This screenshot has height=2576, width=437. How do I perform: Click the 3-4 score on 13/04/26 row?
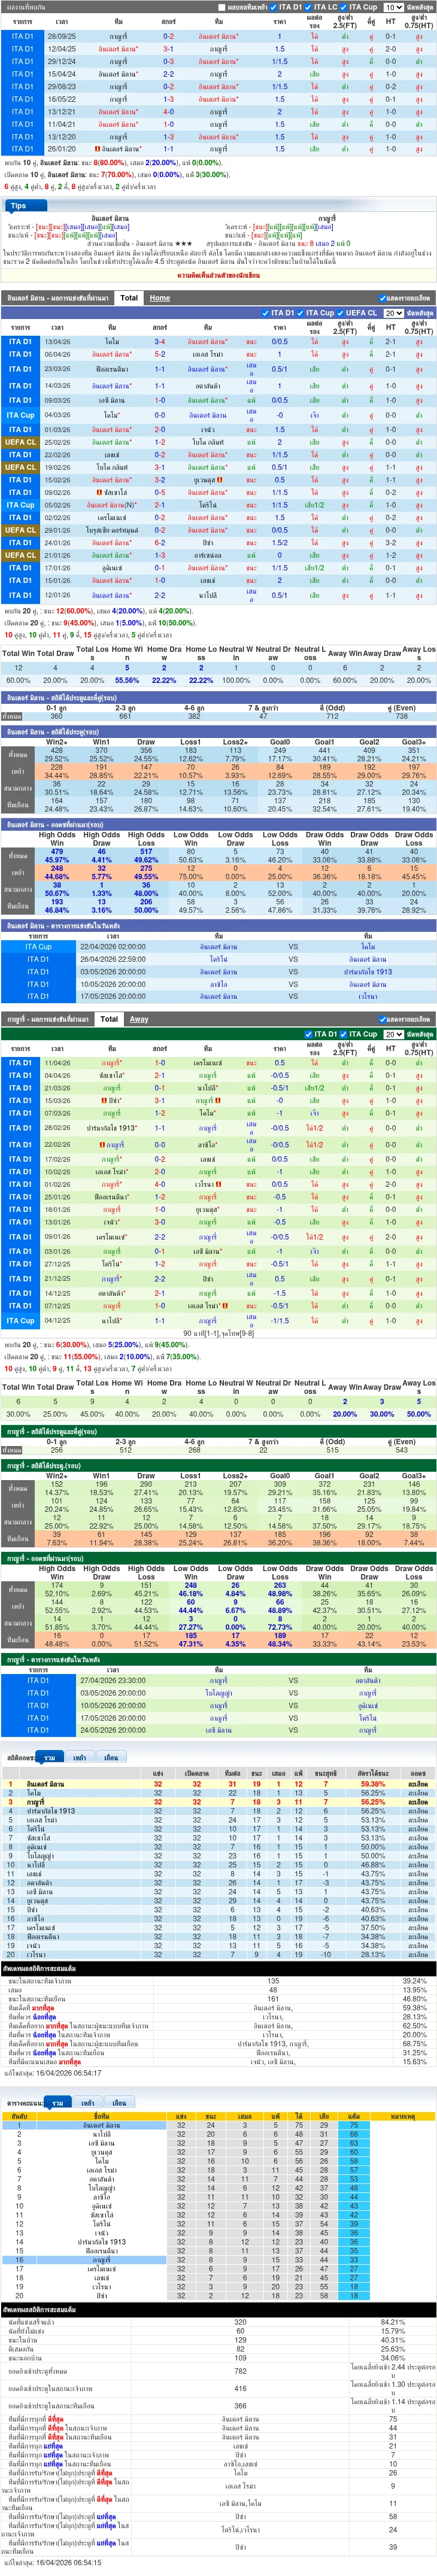(160, 342)
